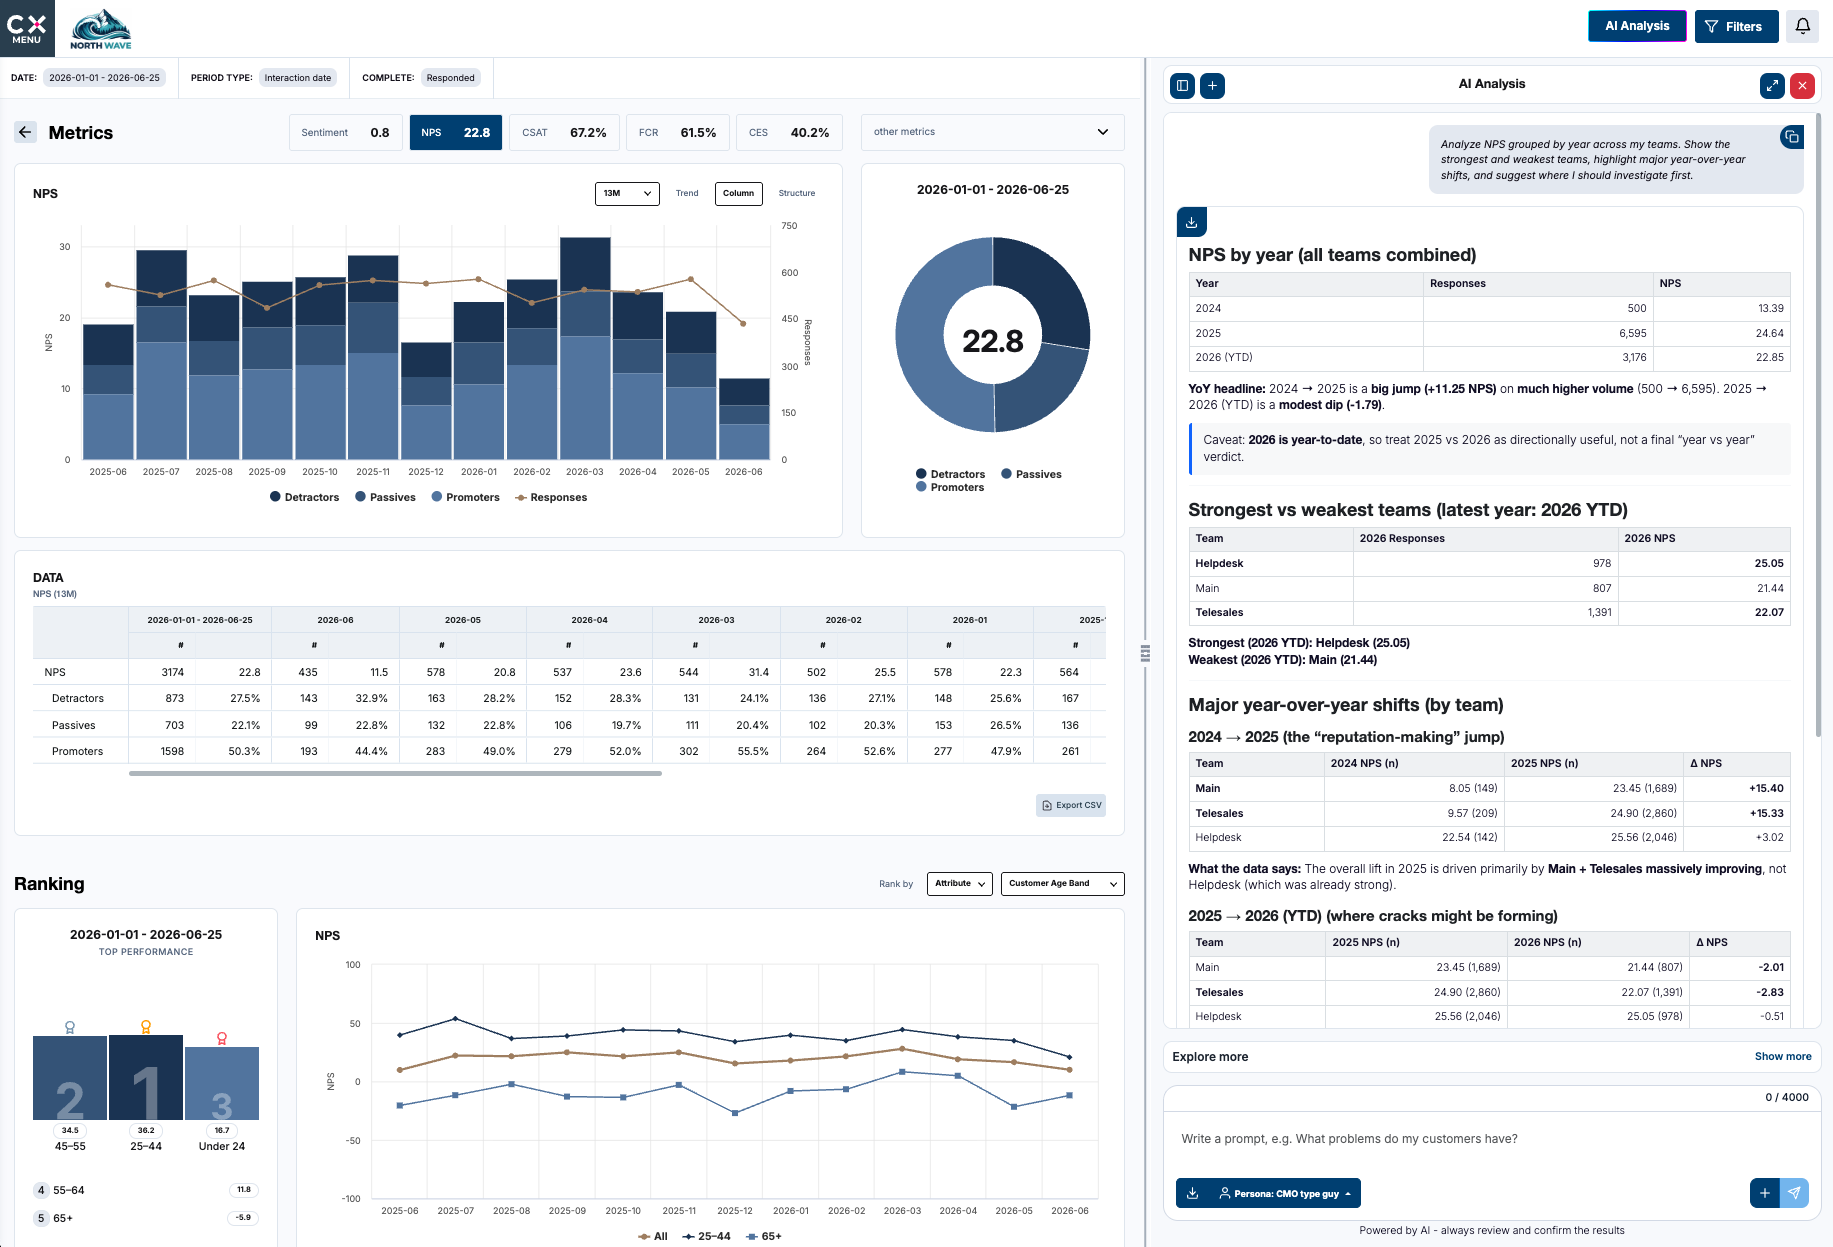Image resolution: width=1833 pixels, height=1247 pixels.
Task: Click the first place medal icon
Action: click(x=146, y=1026)
